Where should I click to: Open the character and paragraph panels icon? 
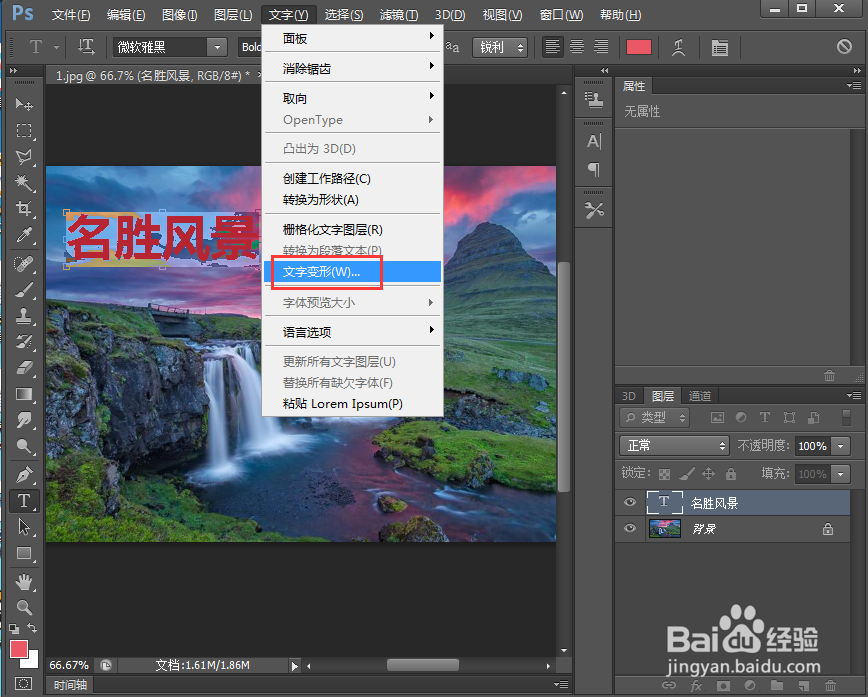pyautogui.click(x=720, y=48)
